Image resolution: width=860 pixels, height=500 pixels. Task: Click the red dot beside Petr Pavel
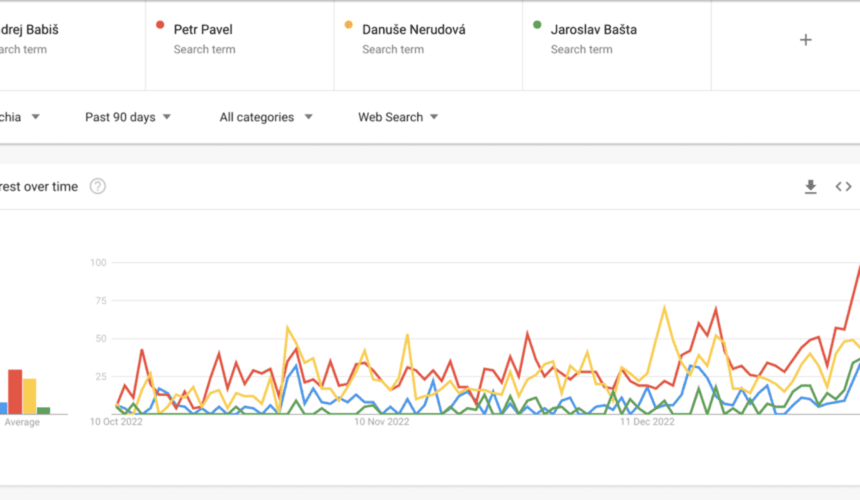160,25
